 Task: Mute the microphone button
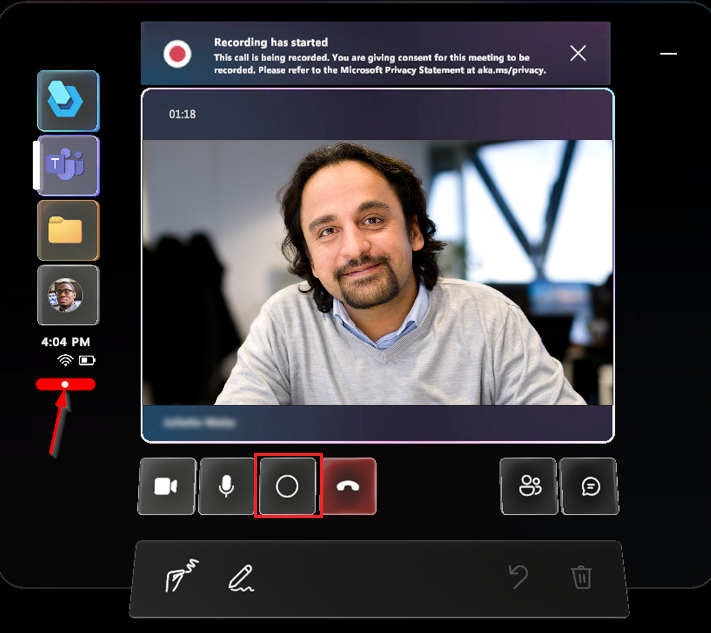click(226, 487)
